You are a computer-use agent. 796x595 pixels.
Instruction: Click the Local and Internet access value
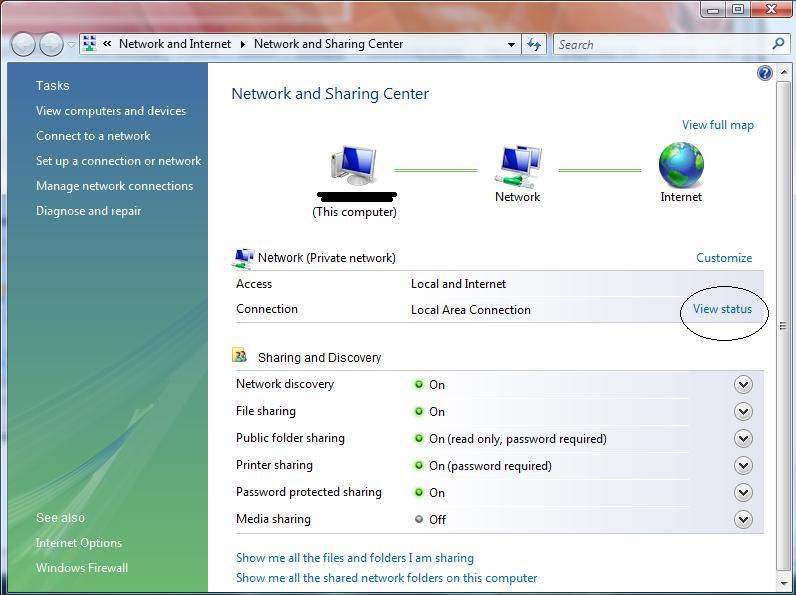458,284
